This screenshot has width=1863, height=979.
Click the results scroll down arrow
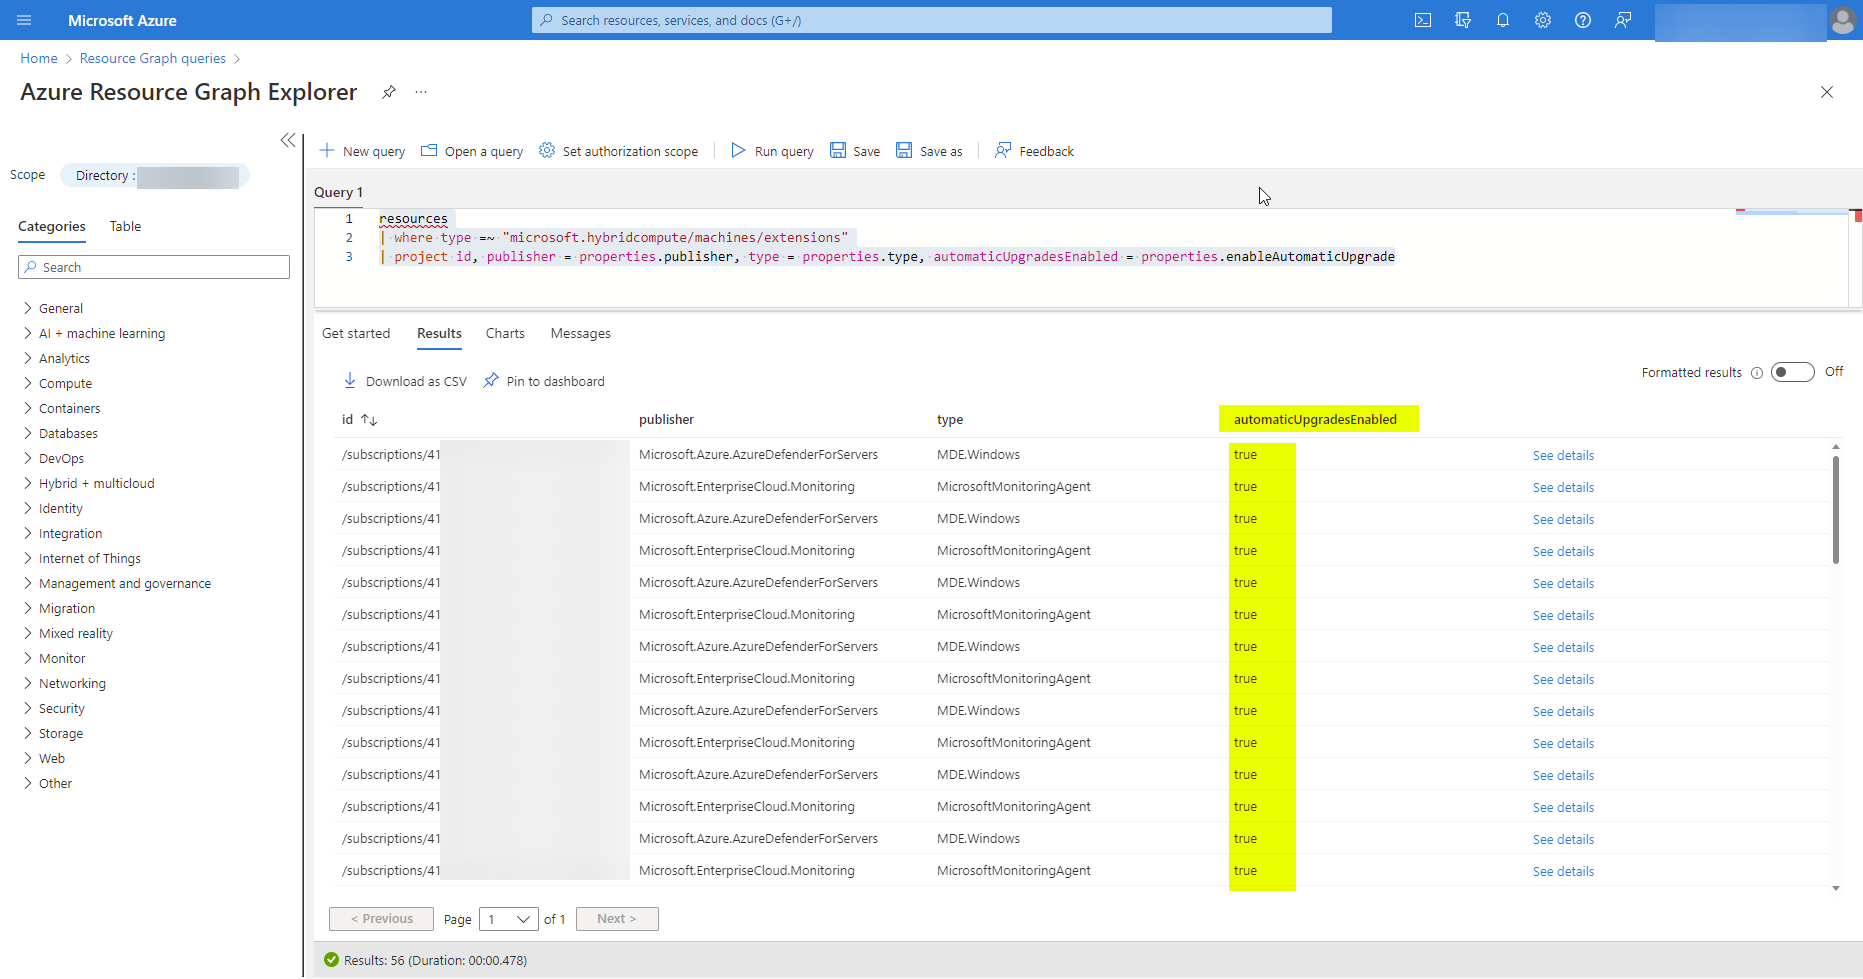(x=1836, y=888)
